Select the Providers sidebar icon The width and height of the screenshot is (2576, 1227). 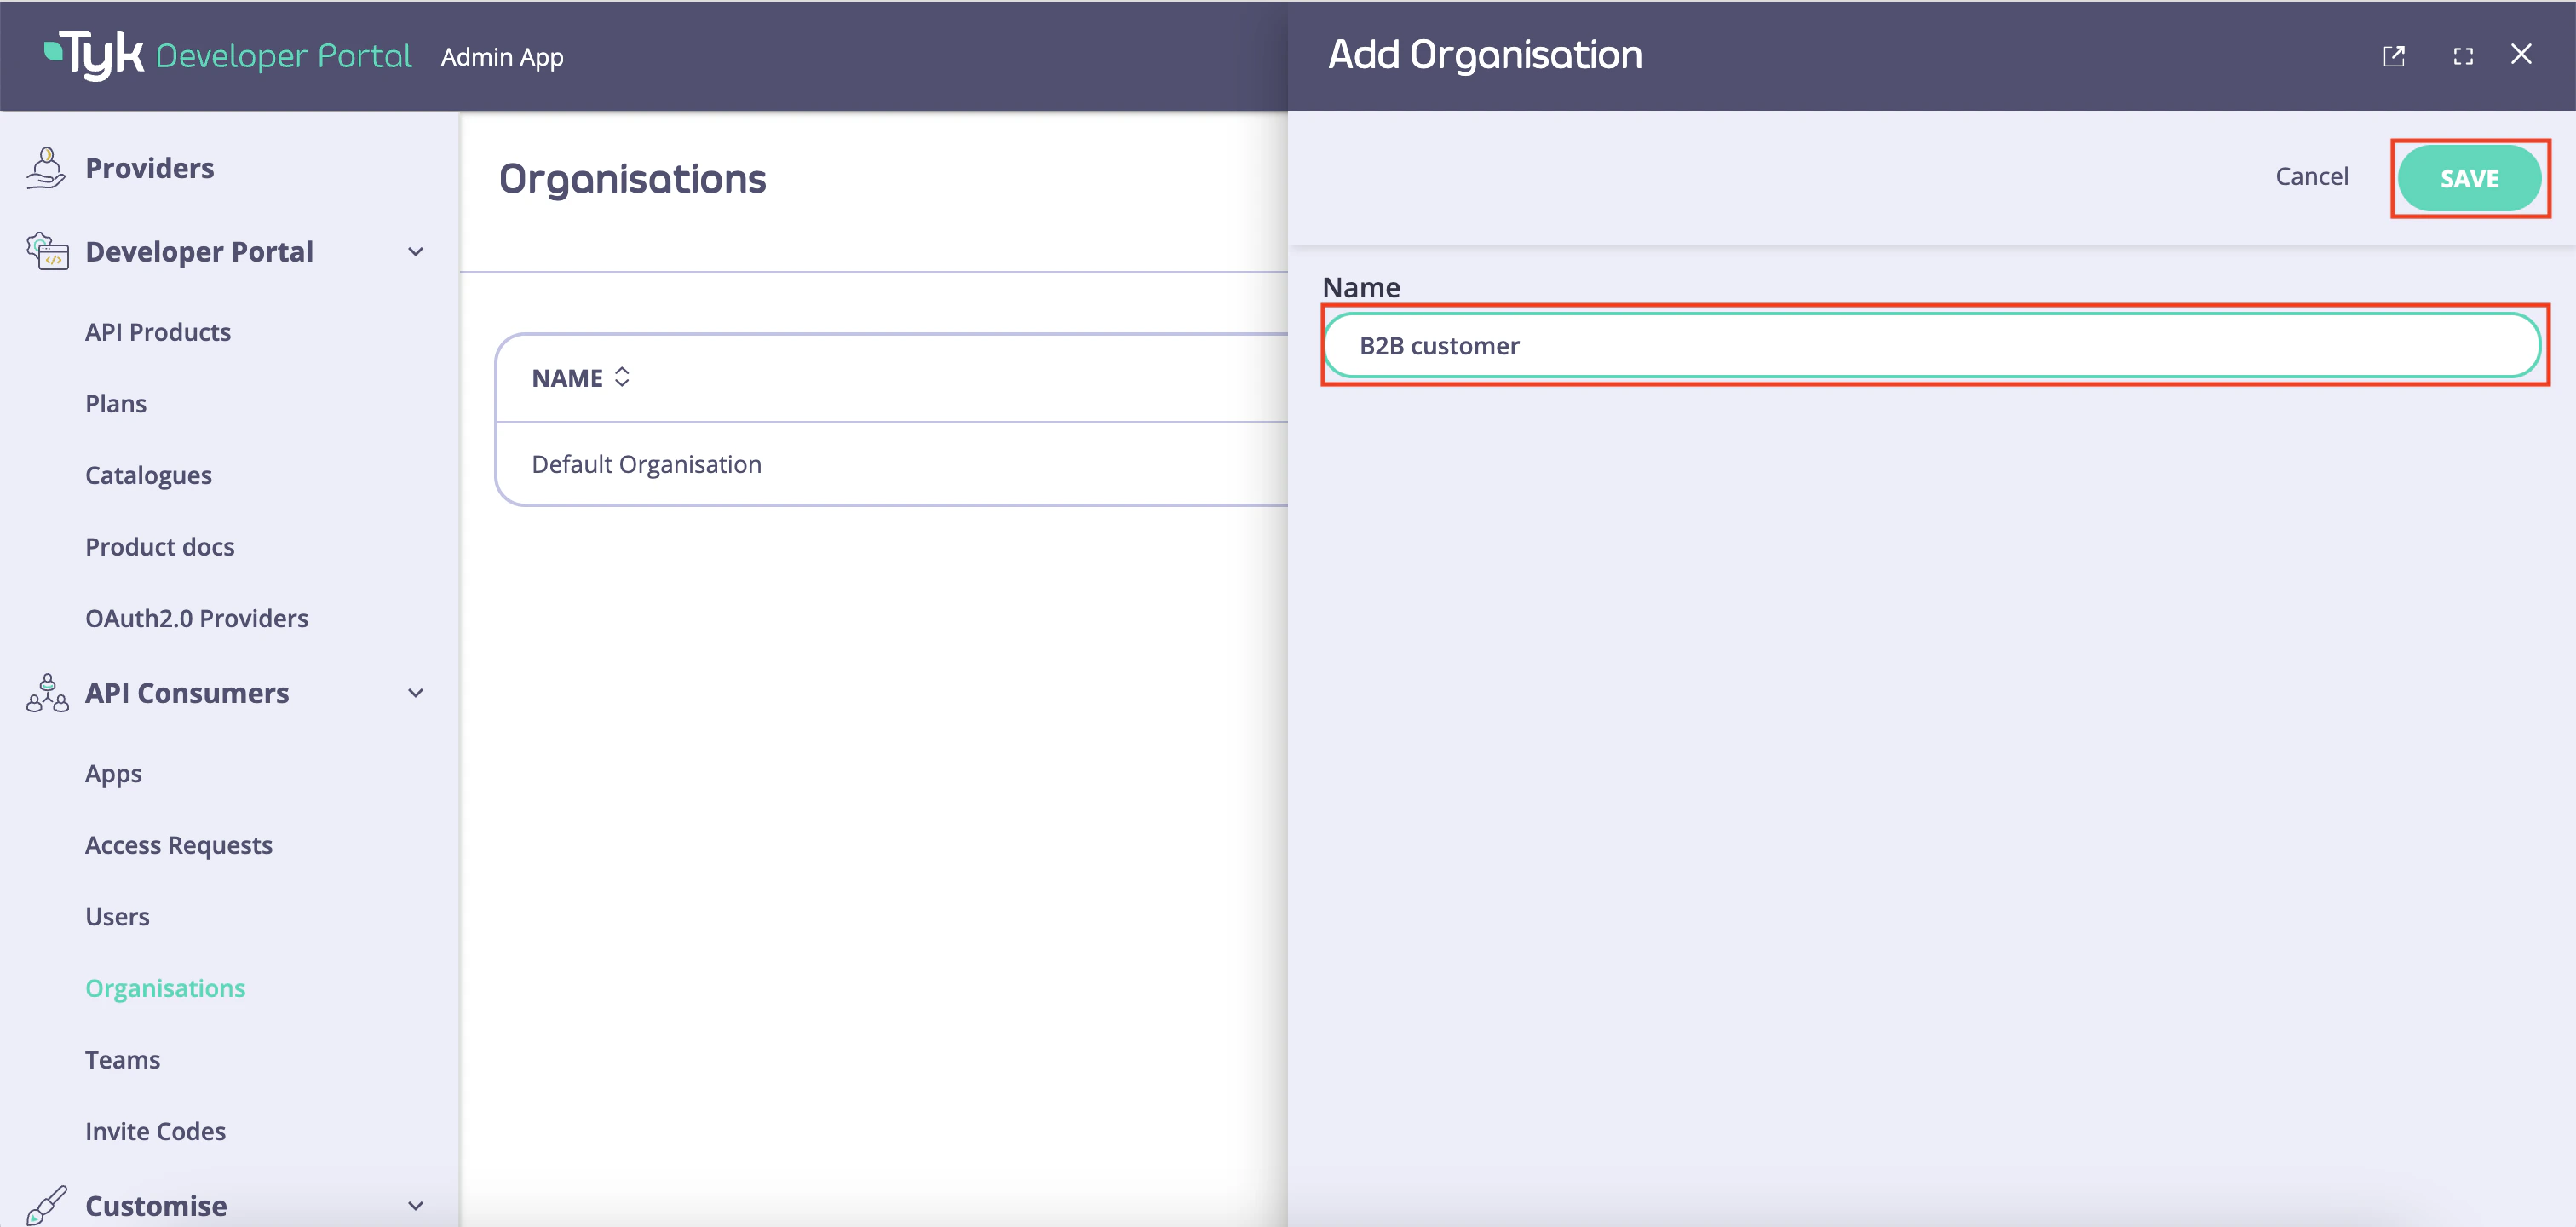coord(46,167)
